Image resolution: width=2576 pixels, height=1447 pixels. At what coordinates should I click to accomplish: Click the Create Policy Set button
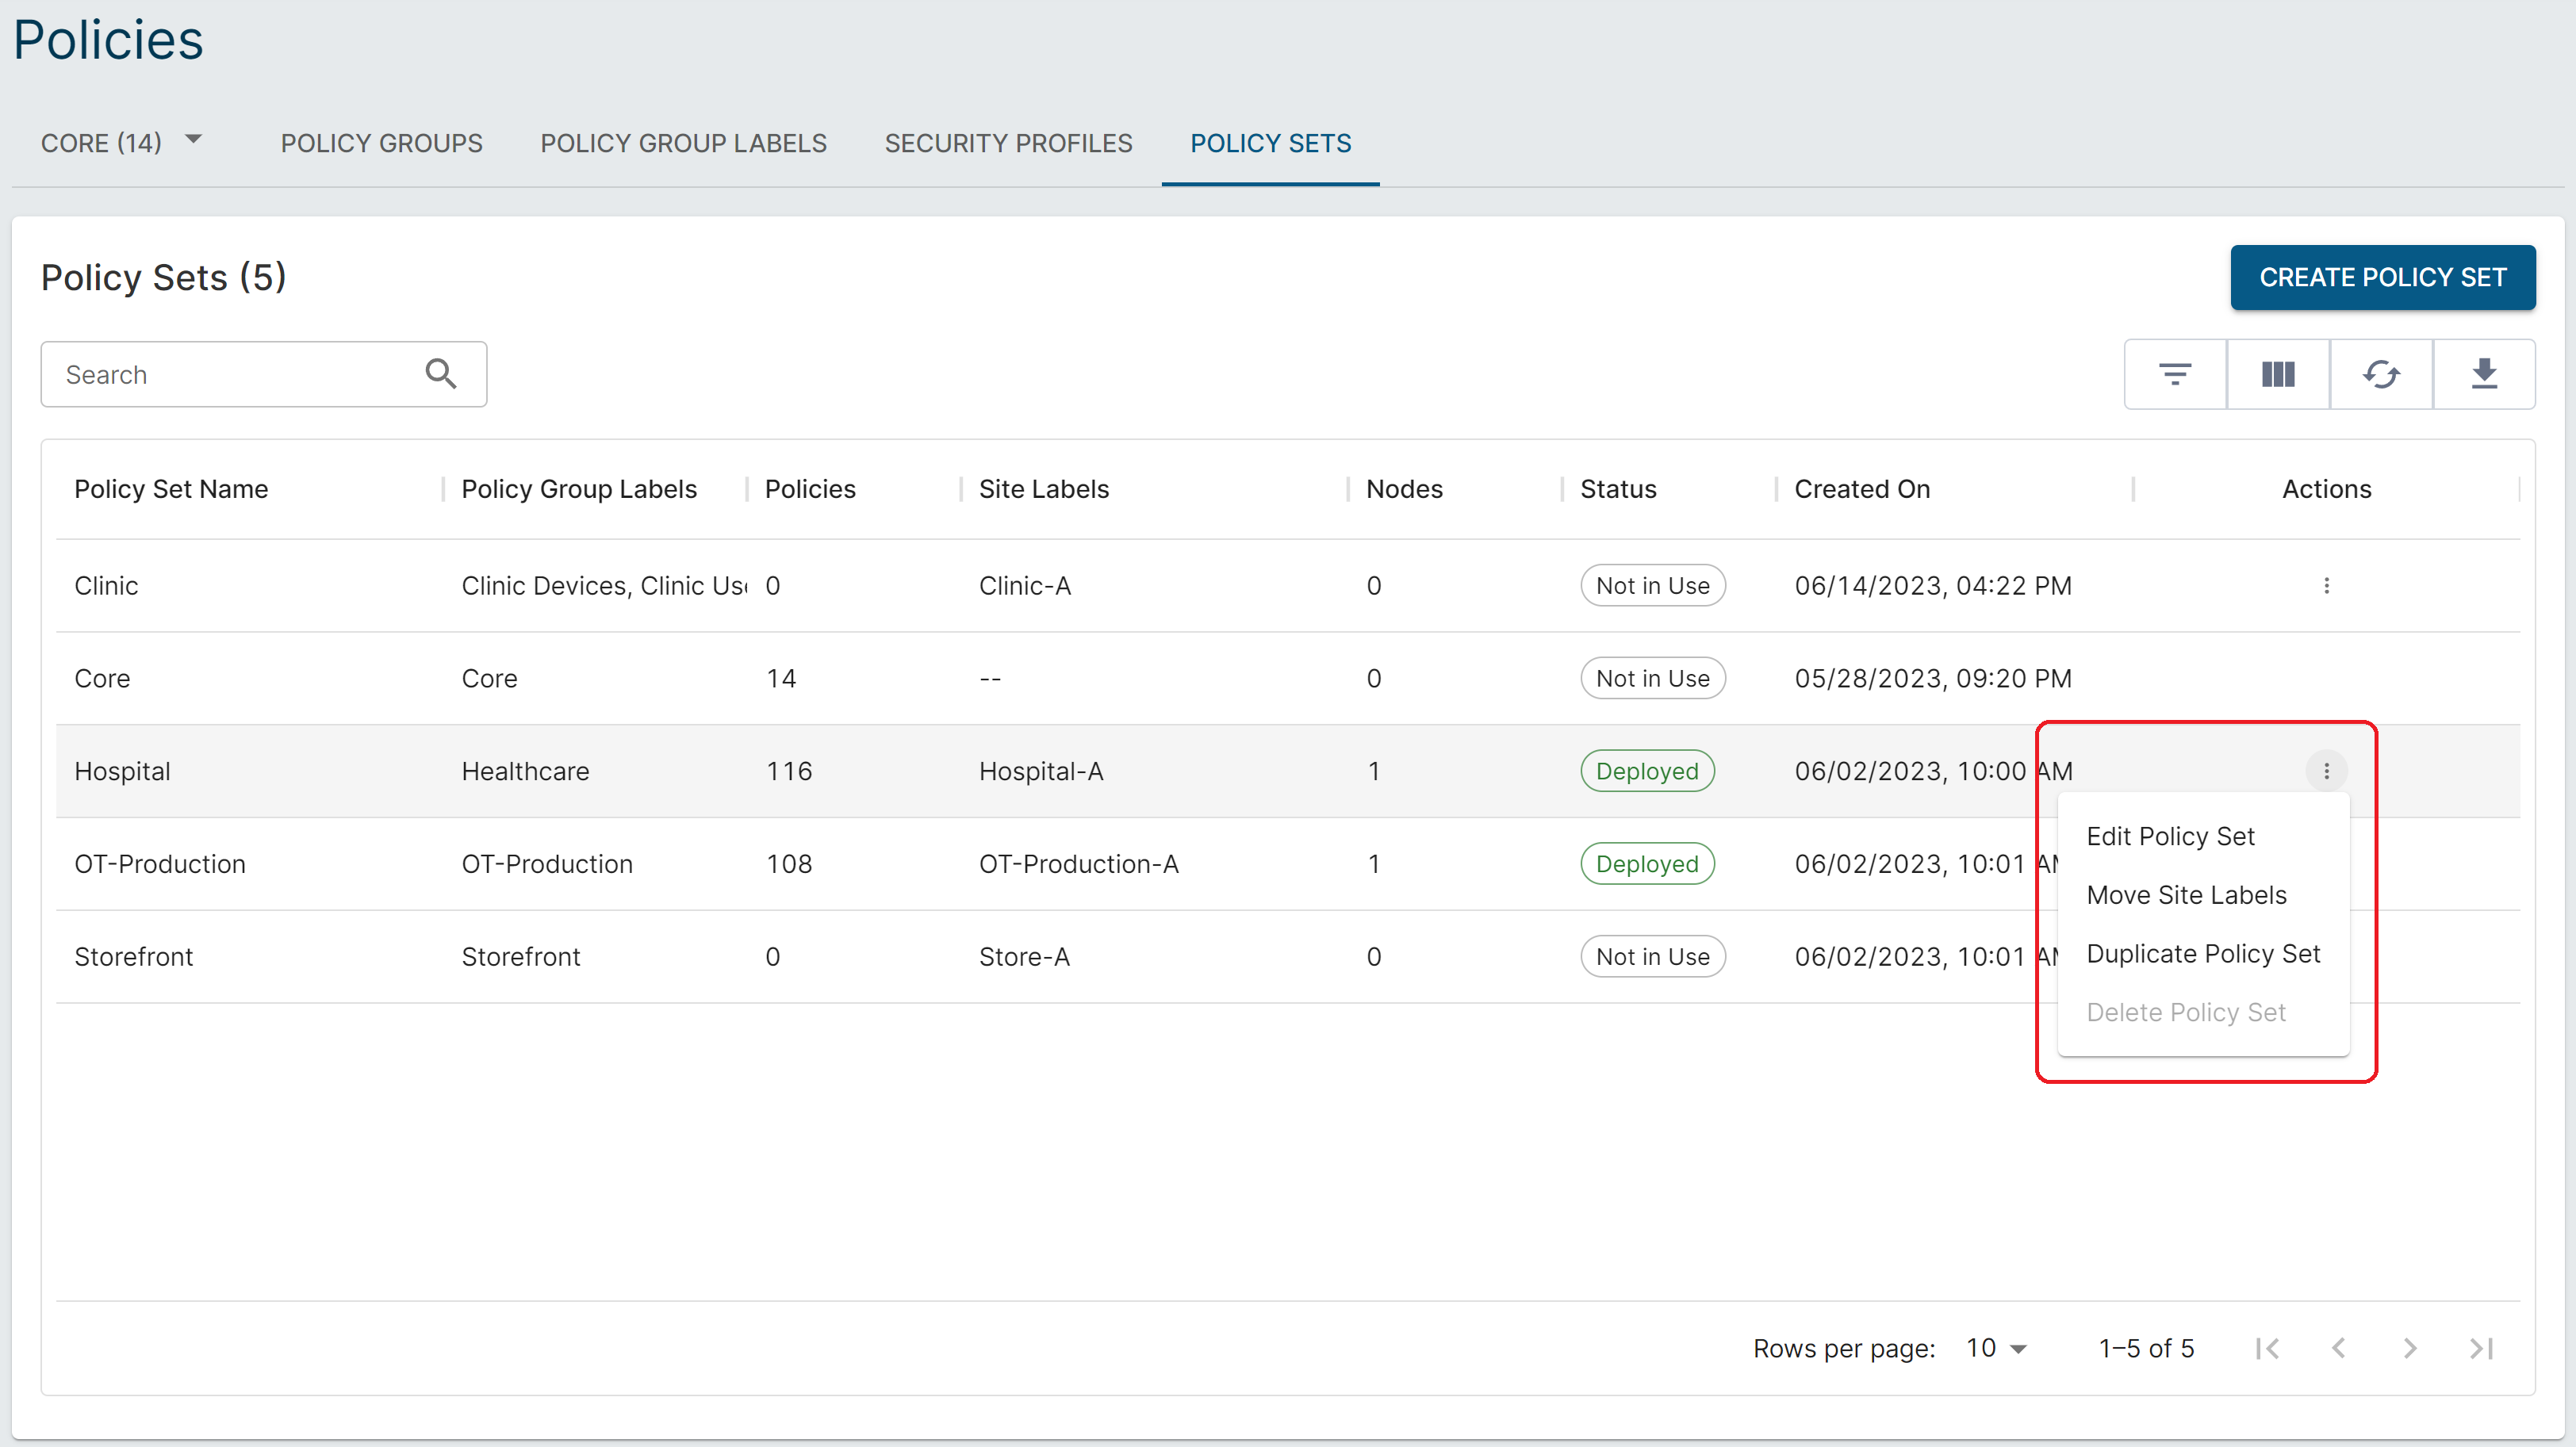point(2382,277)
